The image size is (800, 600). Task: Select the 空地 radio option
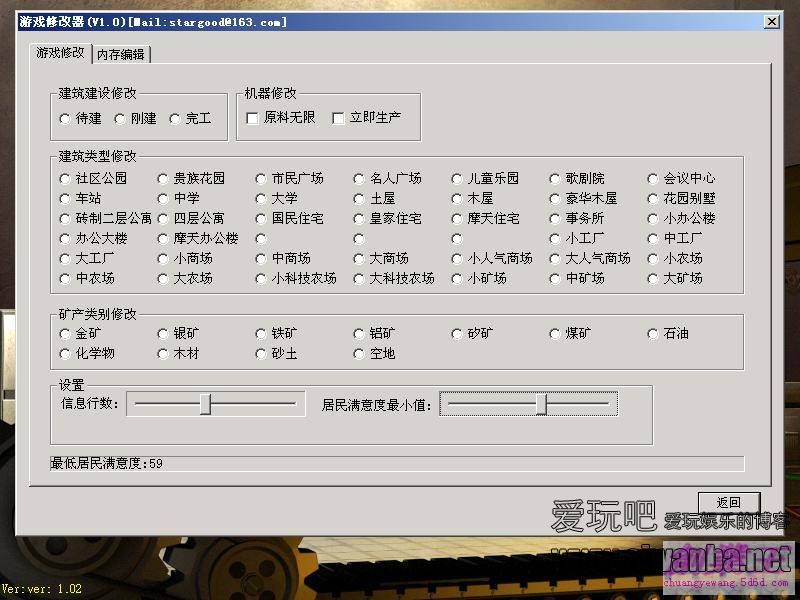pyautogui.click(x=360, y=354)
